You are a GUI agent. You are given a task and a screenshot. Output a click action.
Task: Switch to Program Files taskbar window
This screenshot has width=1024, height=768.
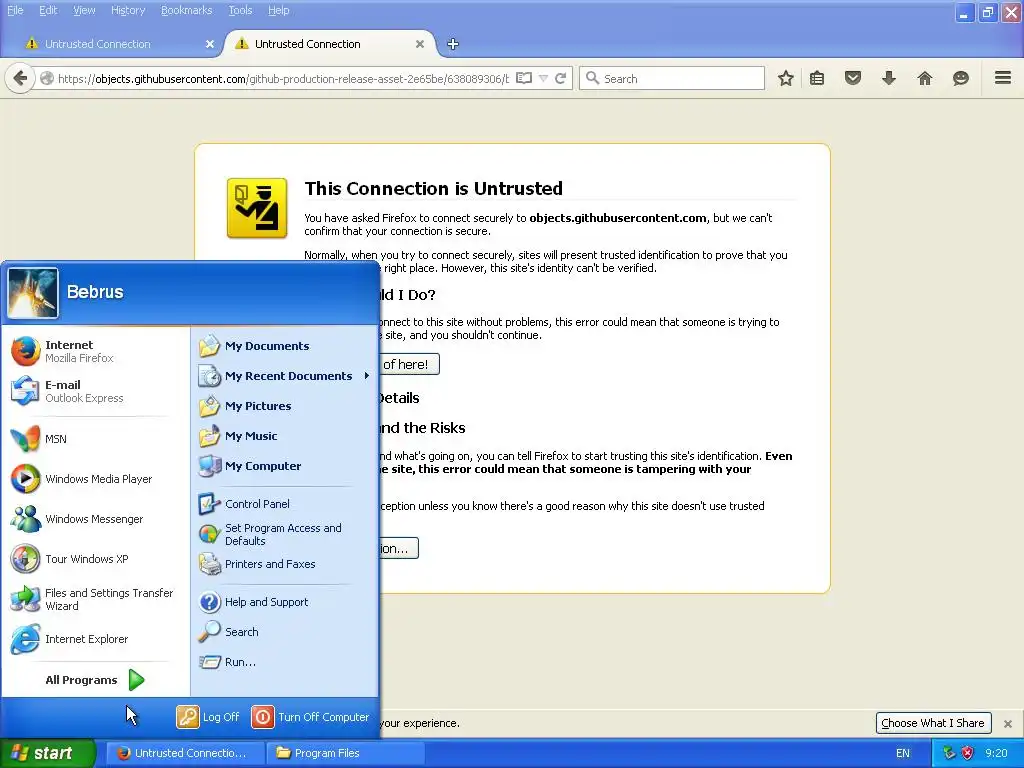coord(345,753)
